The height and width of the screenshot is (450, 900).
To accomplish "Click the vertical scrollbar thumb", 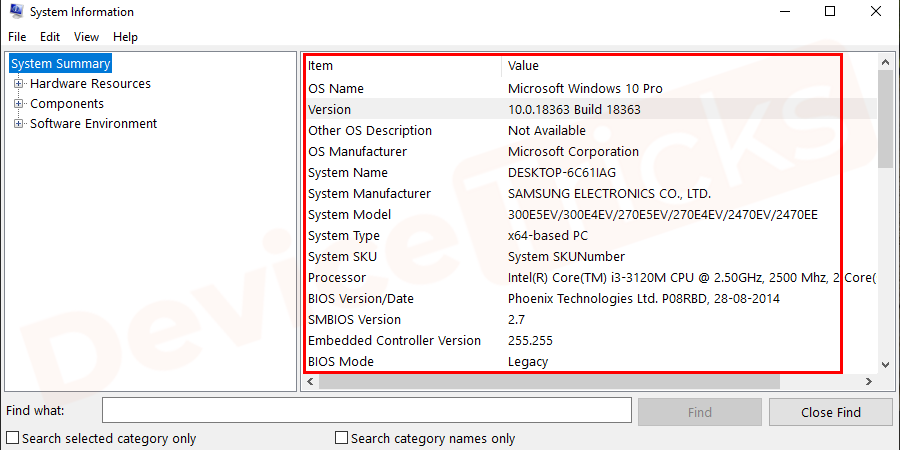I will coord(886,120).
